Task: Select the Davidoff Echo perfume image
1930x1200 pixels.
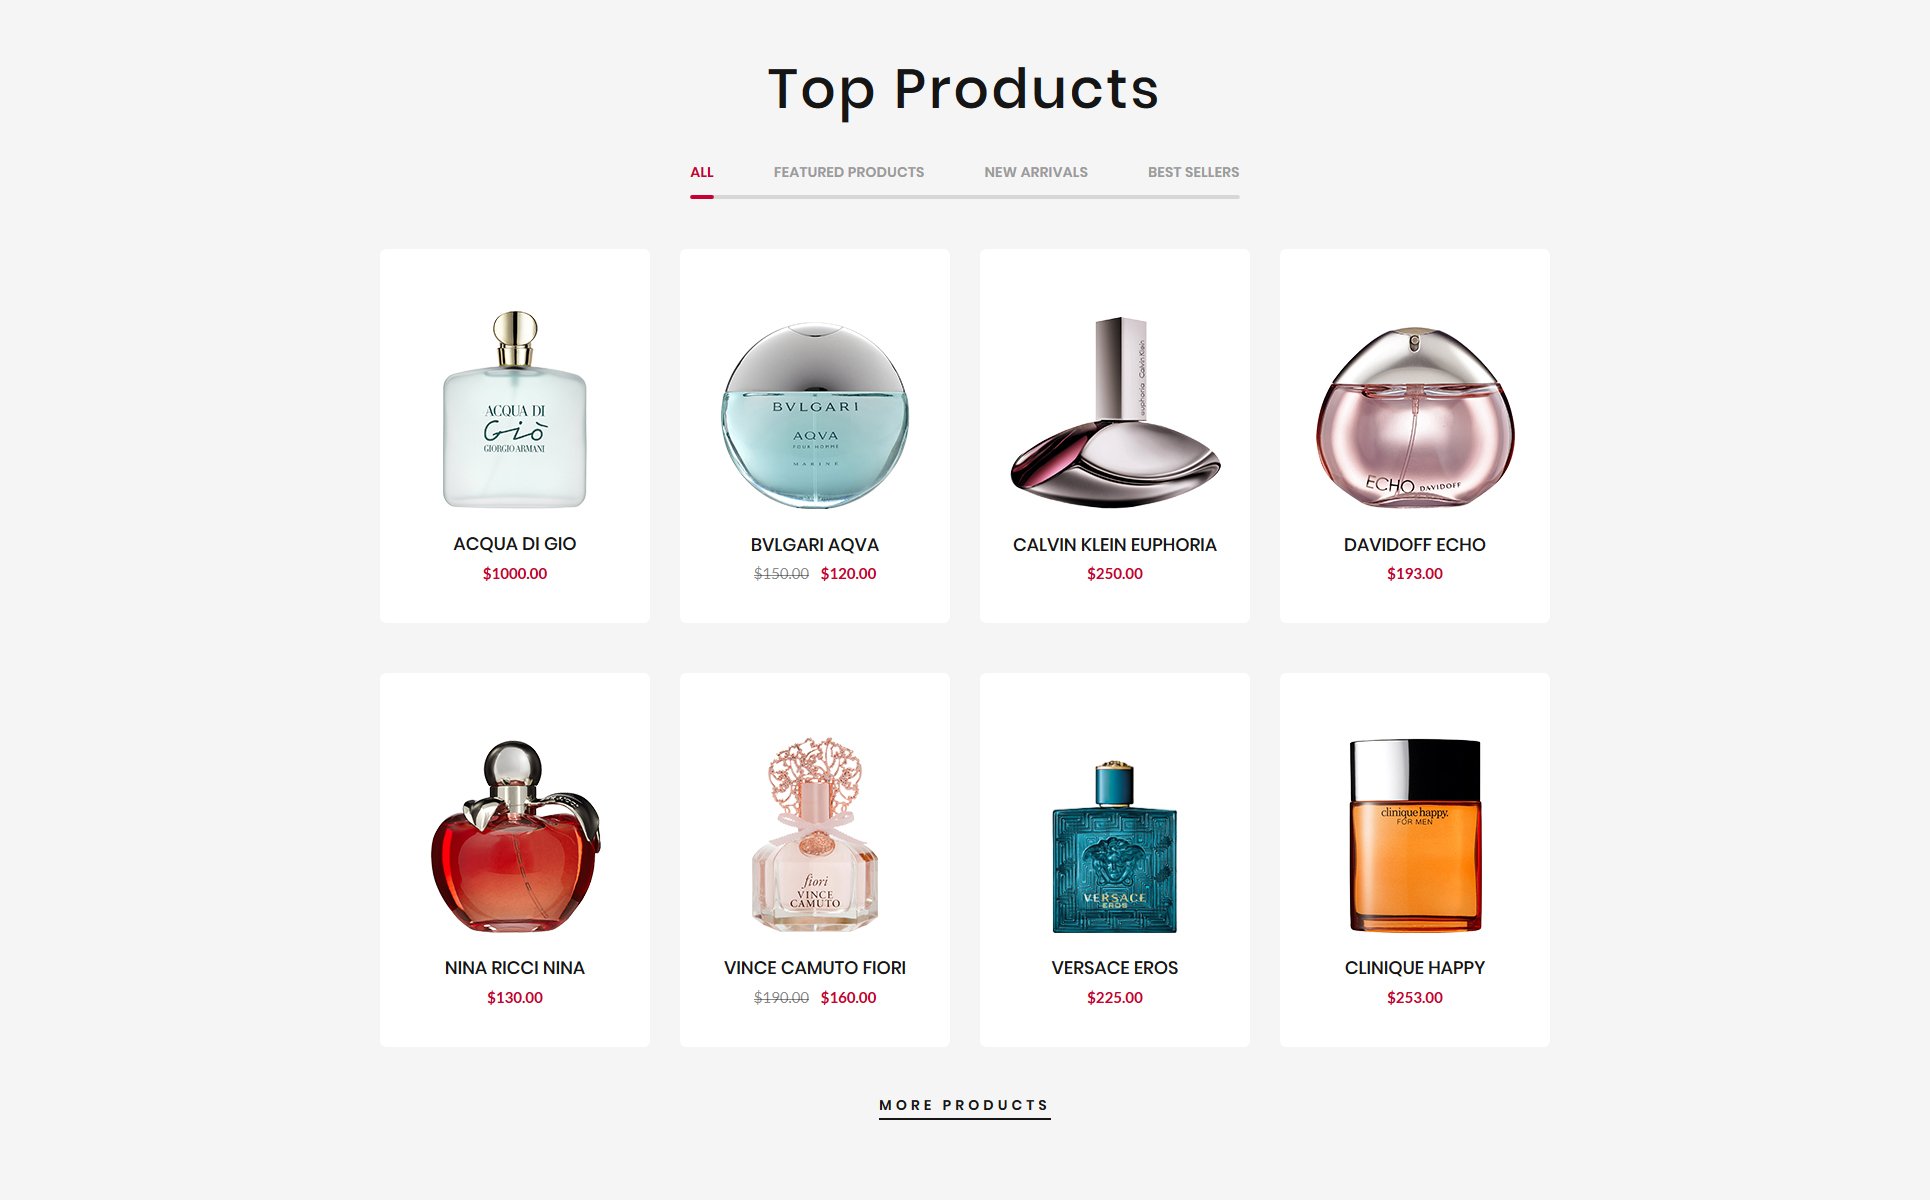Action: click(x=1415, y=416)
